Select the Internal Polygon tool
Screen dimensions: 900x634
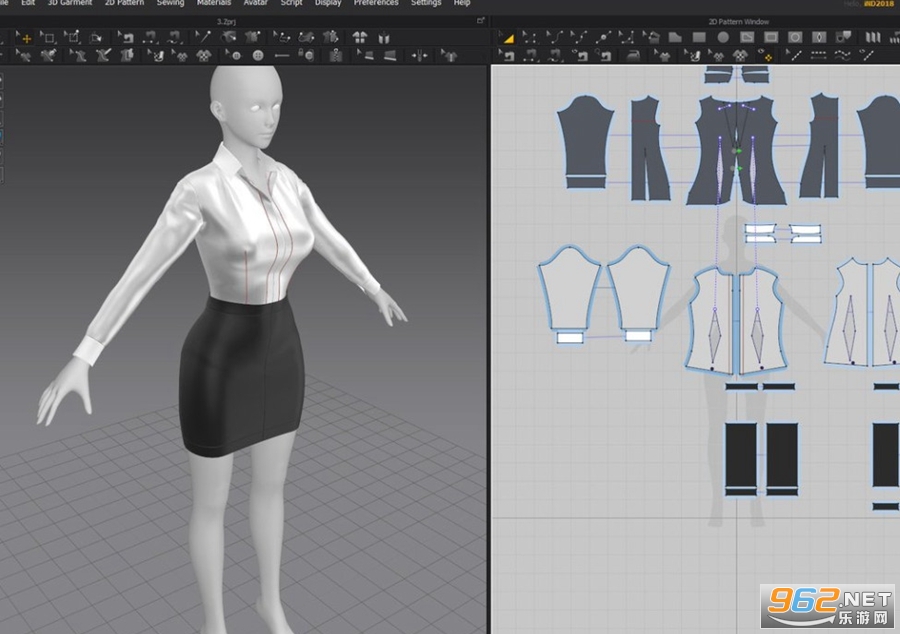coord(747,38)
